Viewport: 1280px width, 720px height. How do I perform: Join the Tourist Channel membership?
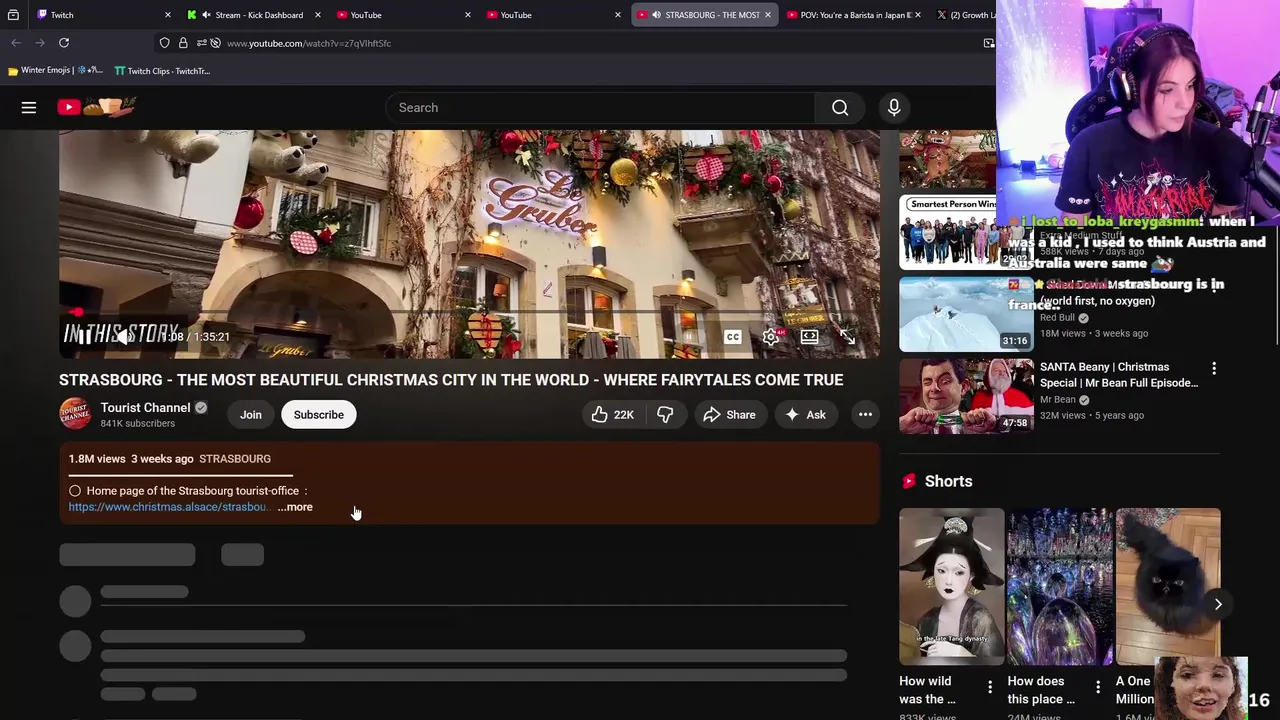(250, 415)
